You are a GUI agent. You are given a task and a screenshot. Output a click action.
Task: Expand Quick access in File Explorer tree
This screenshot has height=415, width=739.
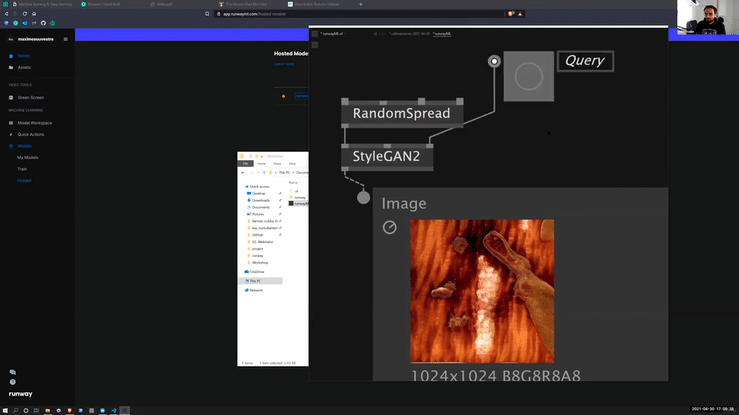point(243,186)
